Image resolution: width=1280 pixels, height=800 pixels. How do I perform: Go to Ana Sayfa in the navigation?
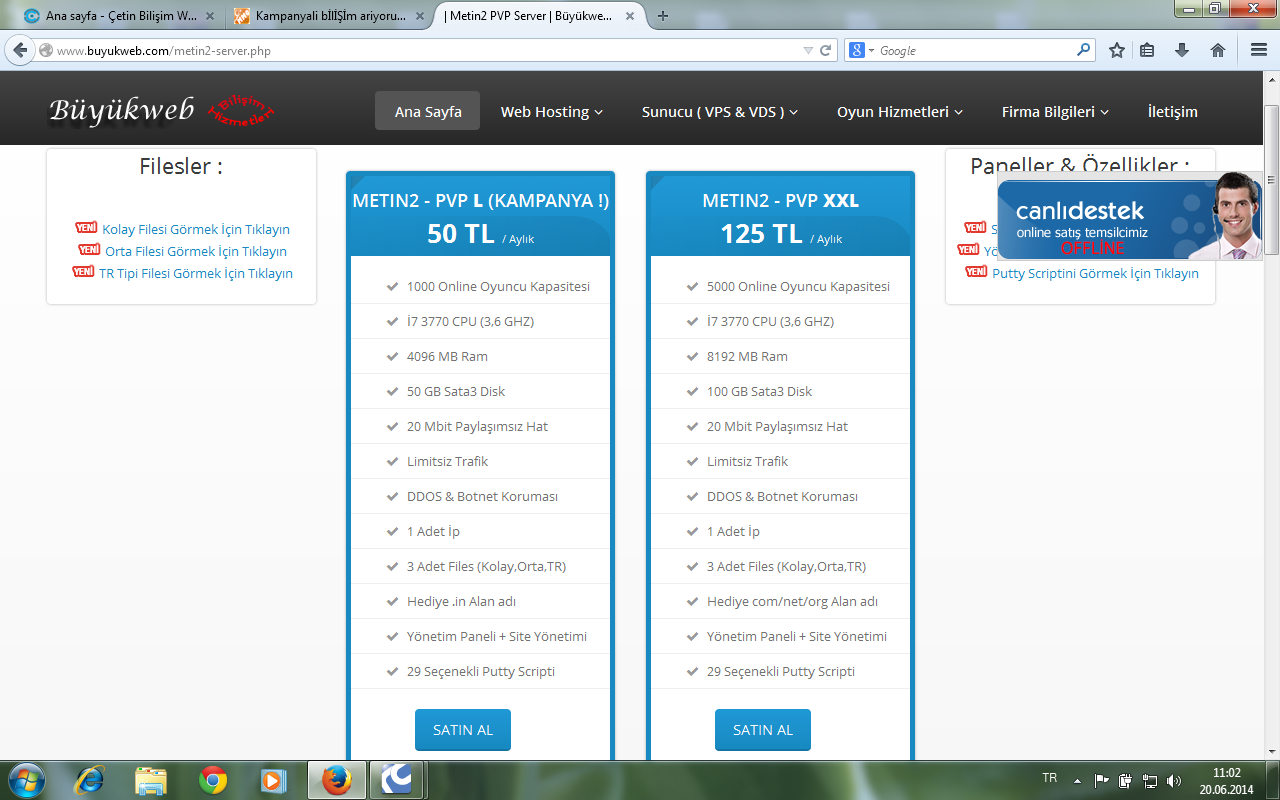(428, 112)
